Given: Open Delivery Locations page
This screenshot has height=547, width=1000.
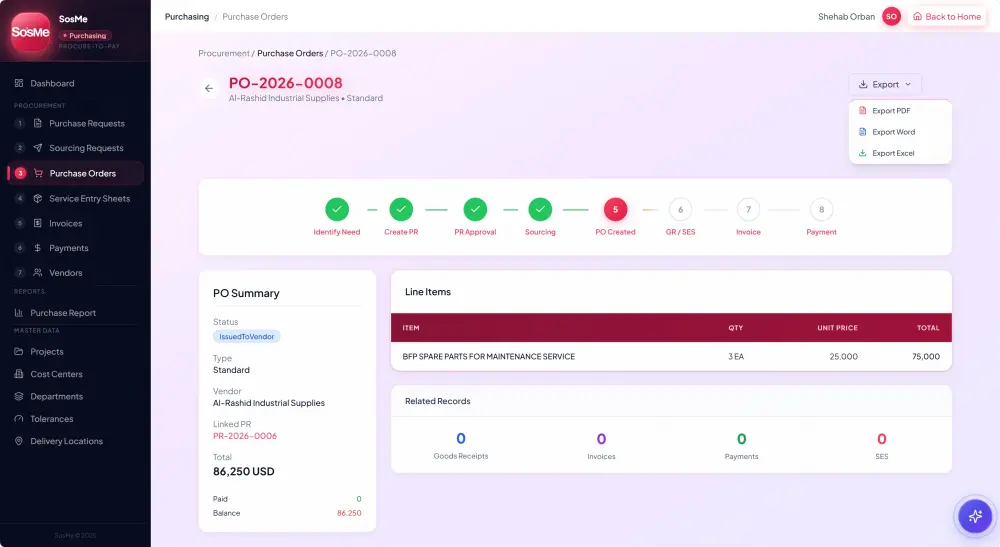Looking at the screenshot, I should pyautogui.click(x=59, y=441).
